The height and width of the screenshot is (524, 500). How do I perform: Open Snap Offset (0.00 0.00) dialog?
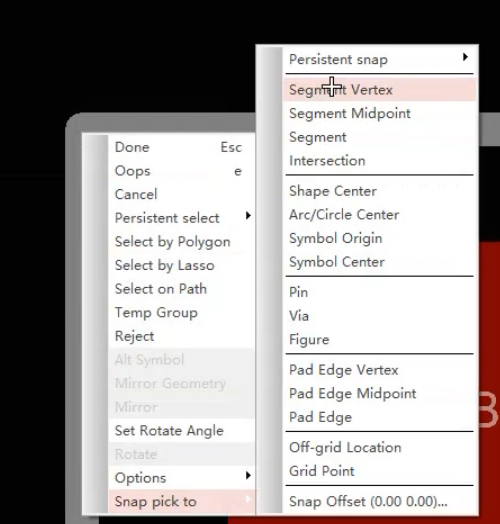click(379, 502)
